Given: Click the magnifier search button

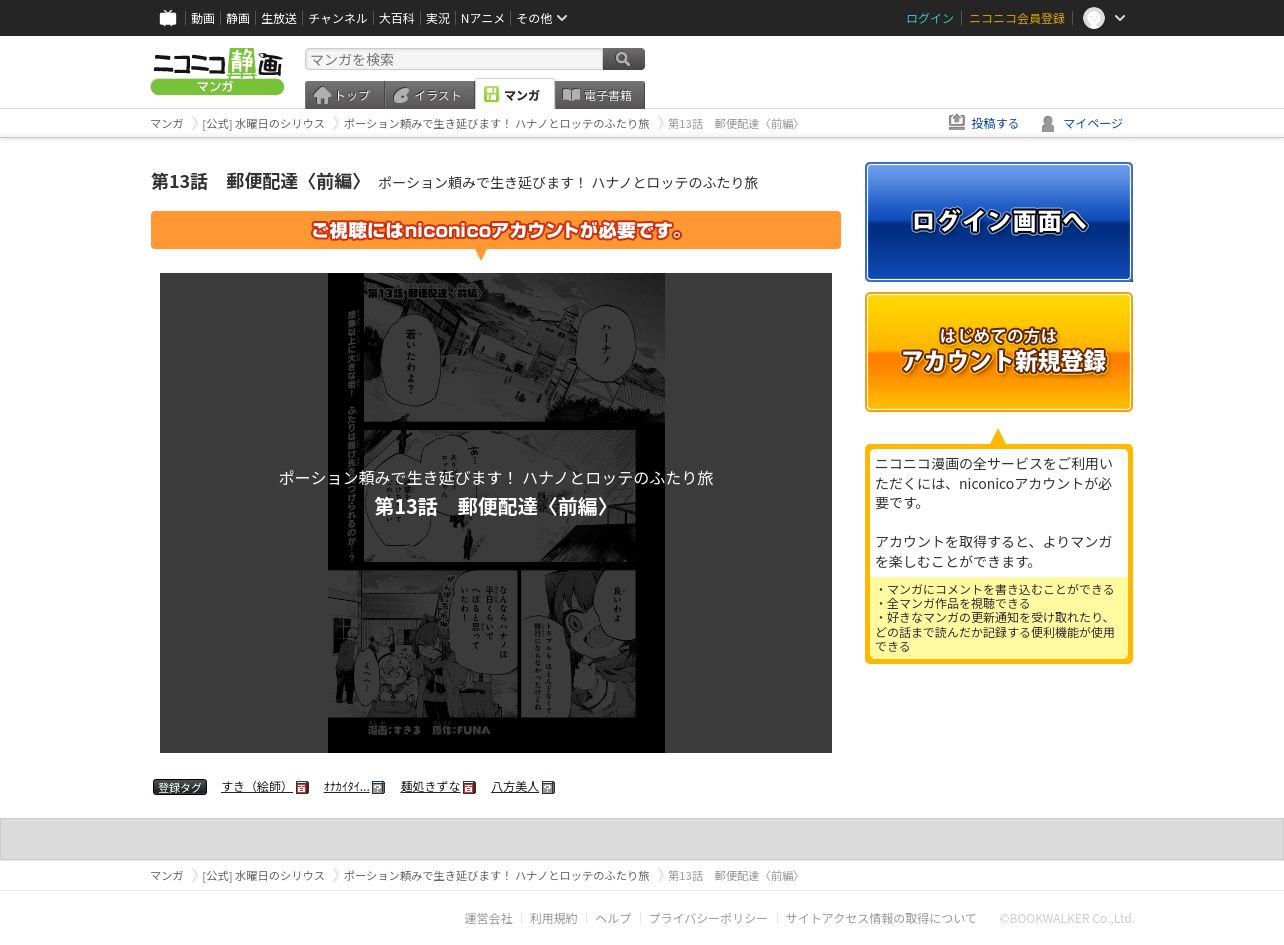Looking at the screenshot, I should click(624, 59).
